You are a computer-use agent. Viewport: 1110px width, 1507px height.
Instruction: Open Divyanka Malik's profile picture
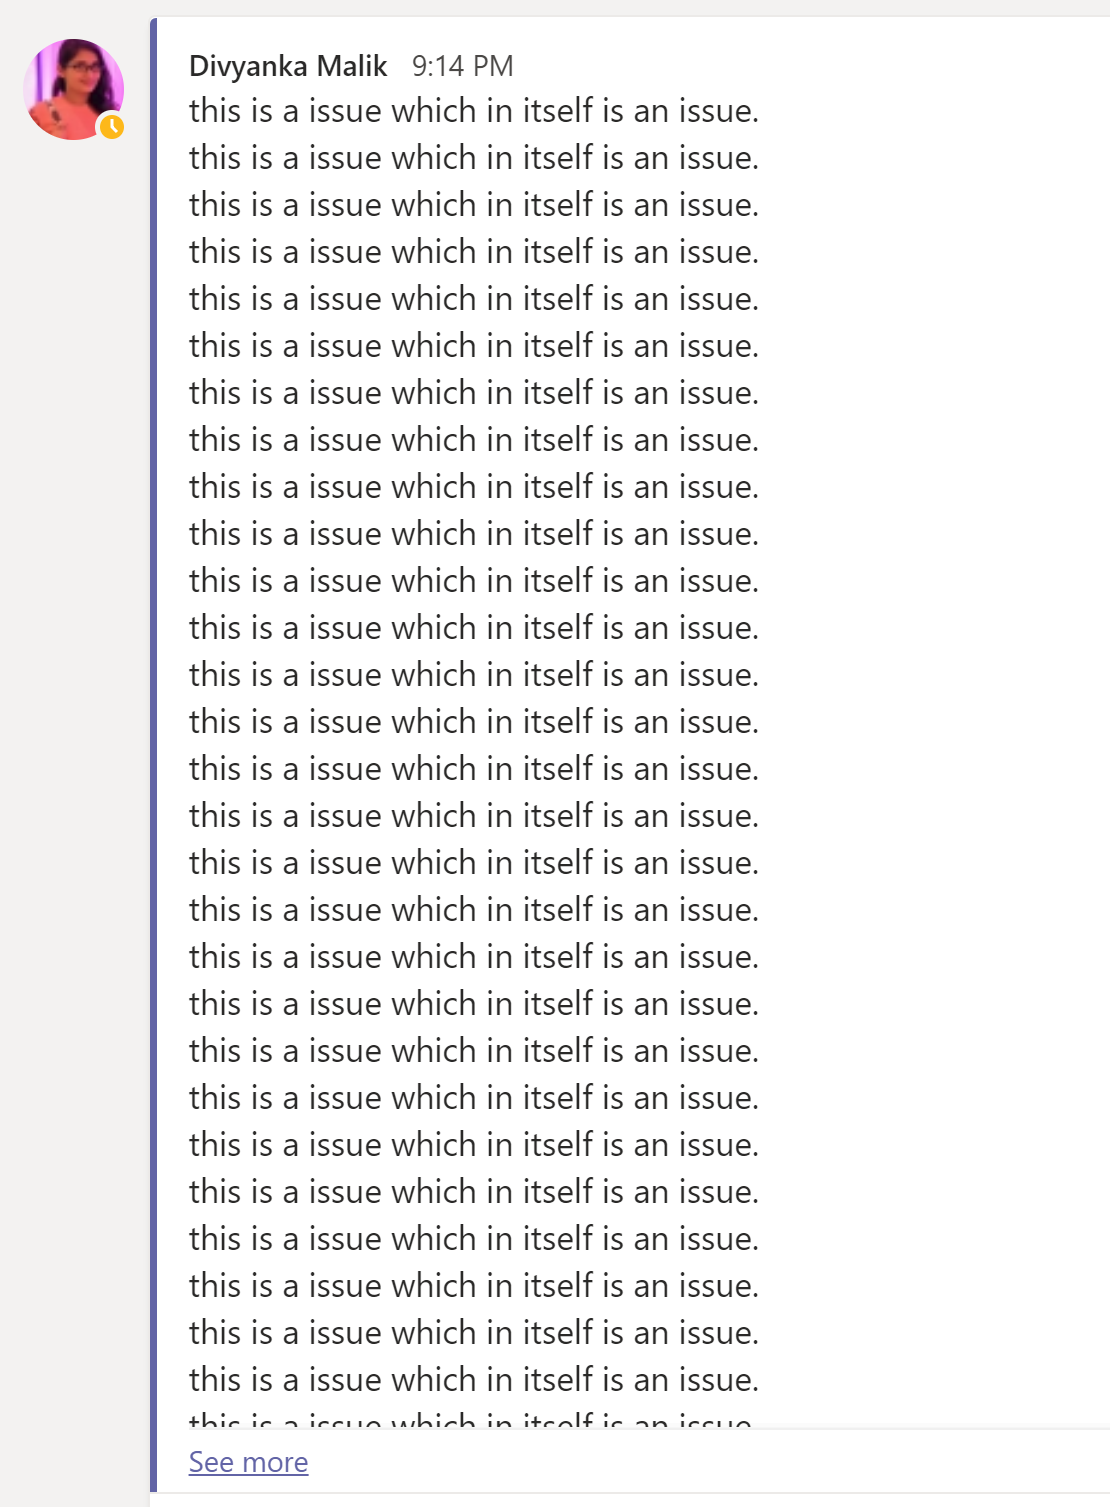(x=73, y=89)
